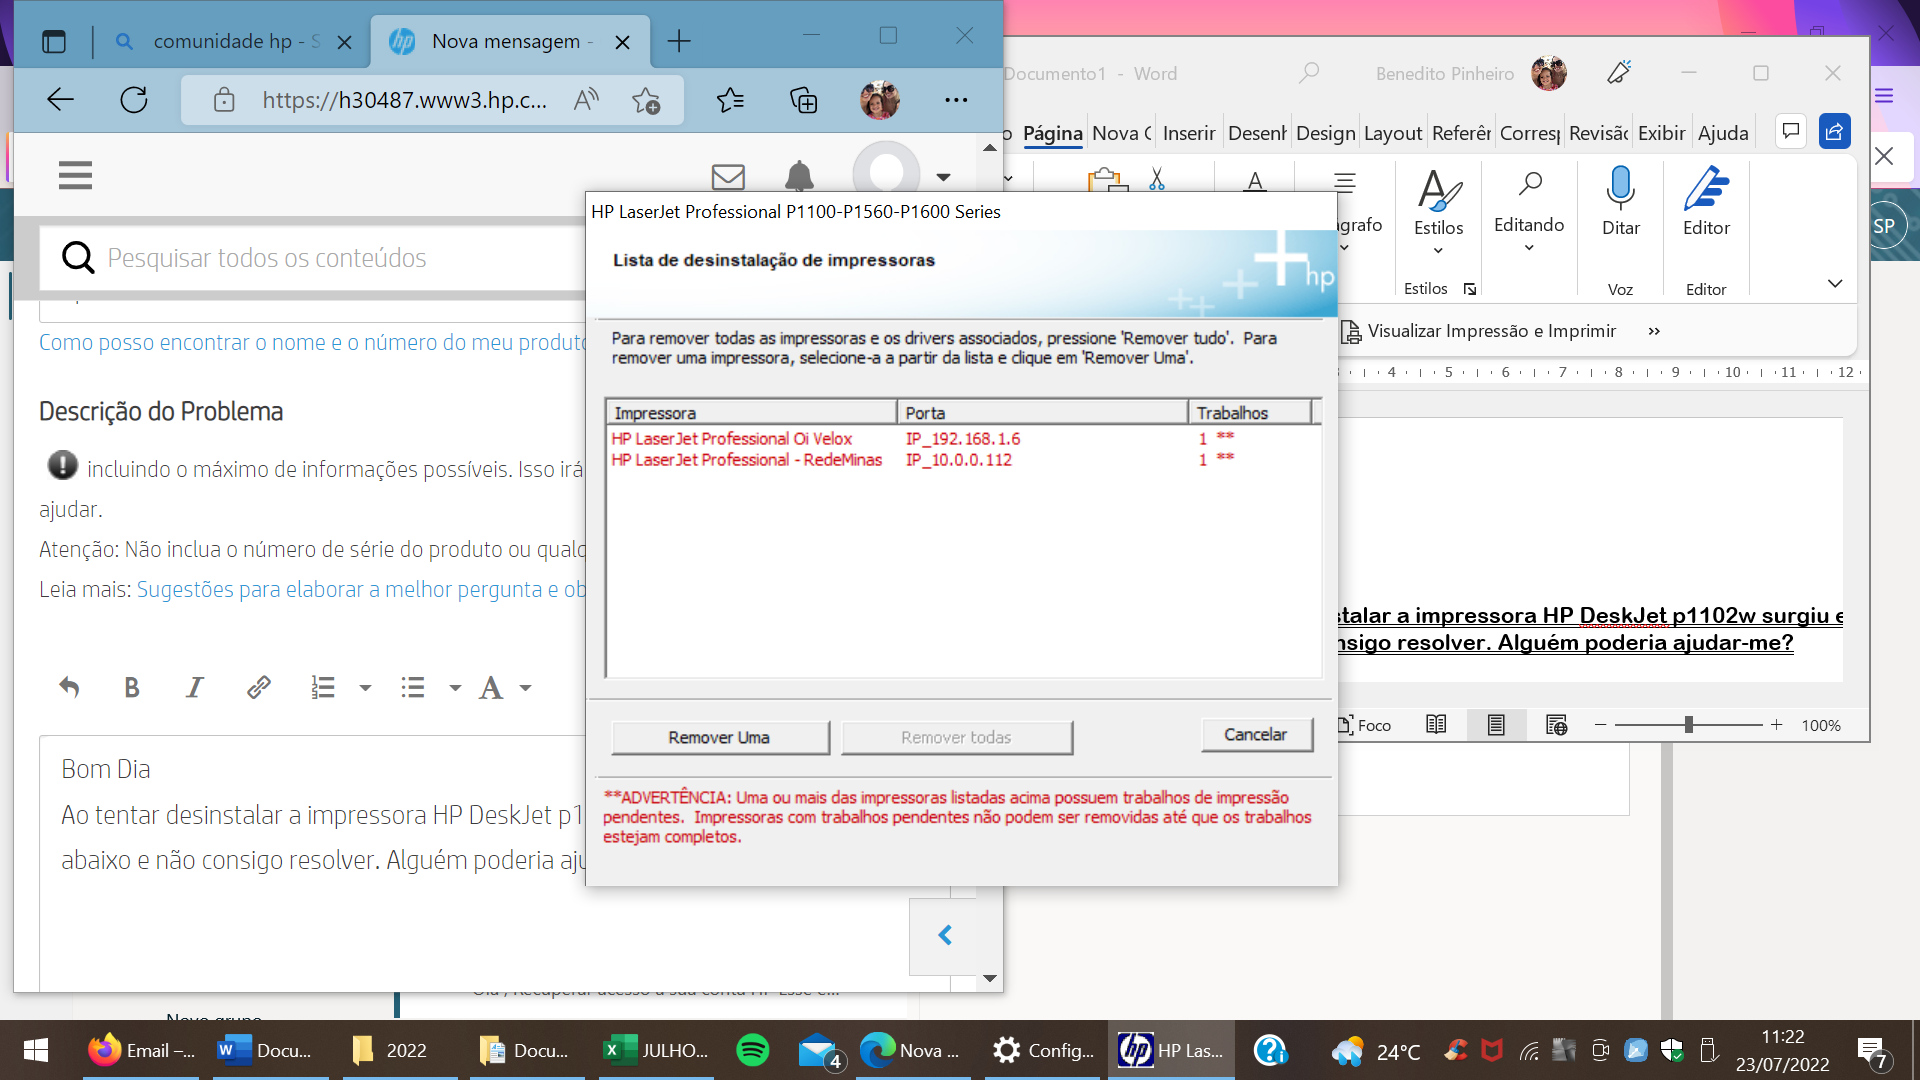Screen dimensions: 1920x1080
Task: Toggle italic in message editor
Action: click(x=194, y=687)
